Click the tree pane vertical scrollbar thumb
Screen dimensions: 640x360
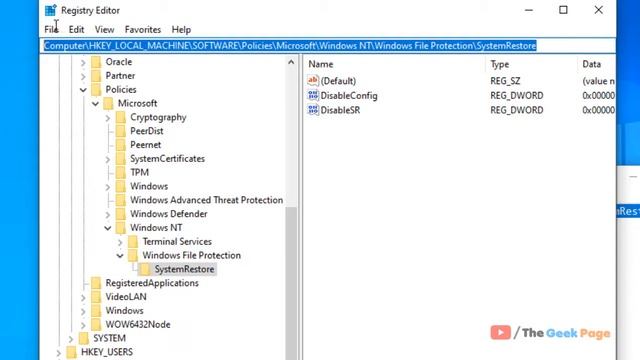[291, 284]
